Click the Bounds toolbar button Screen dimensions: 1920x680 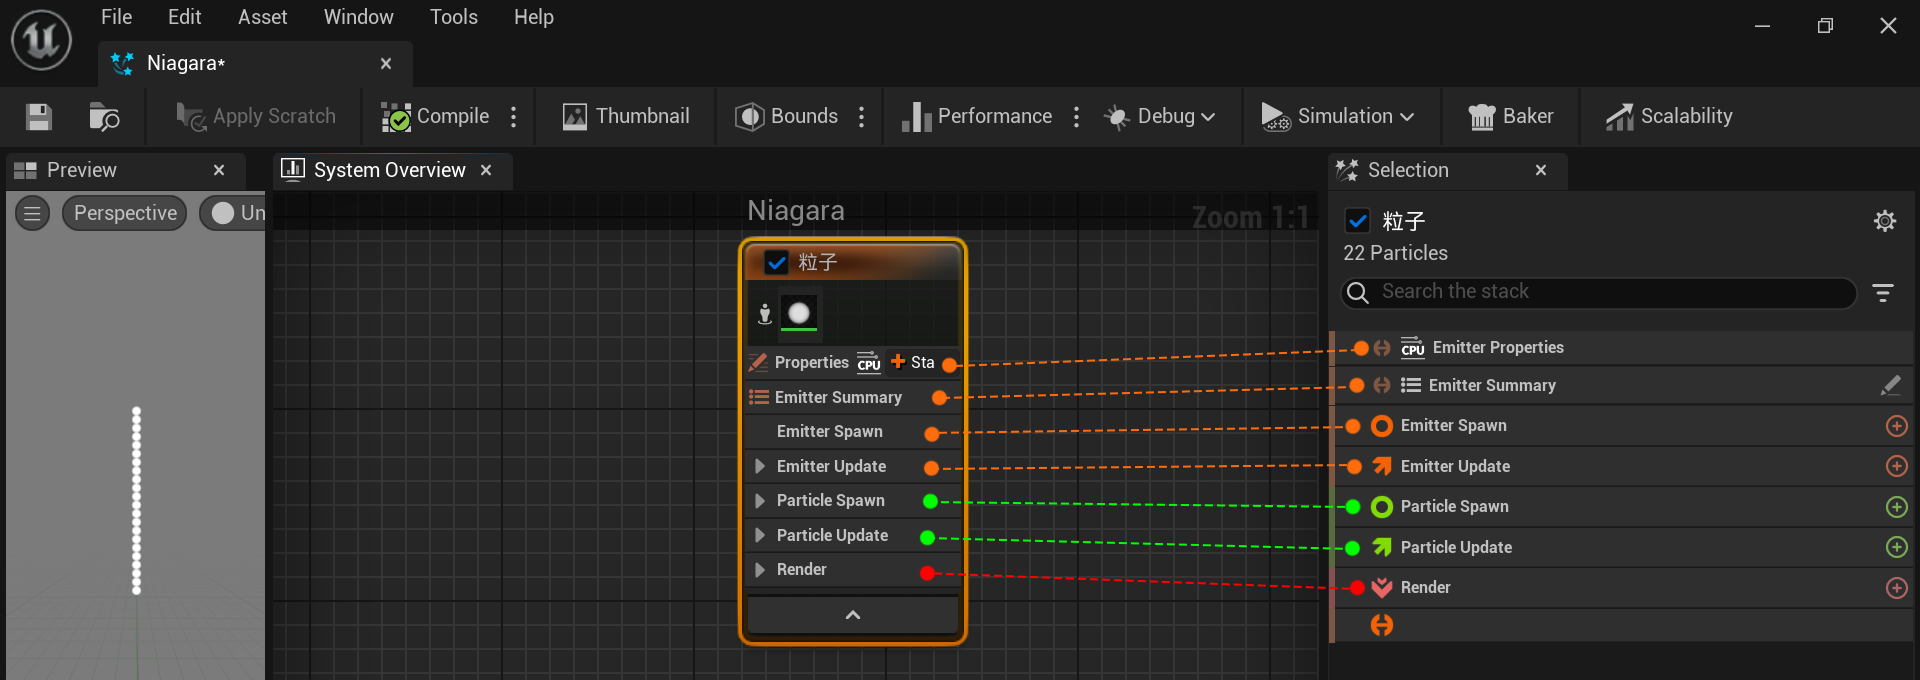point(786,116)
